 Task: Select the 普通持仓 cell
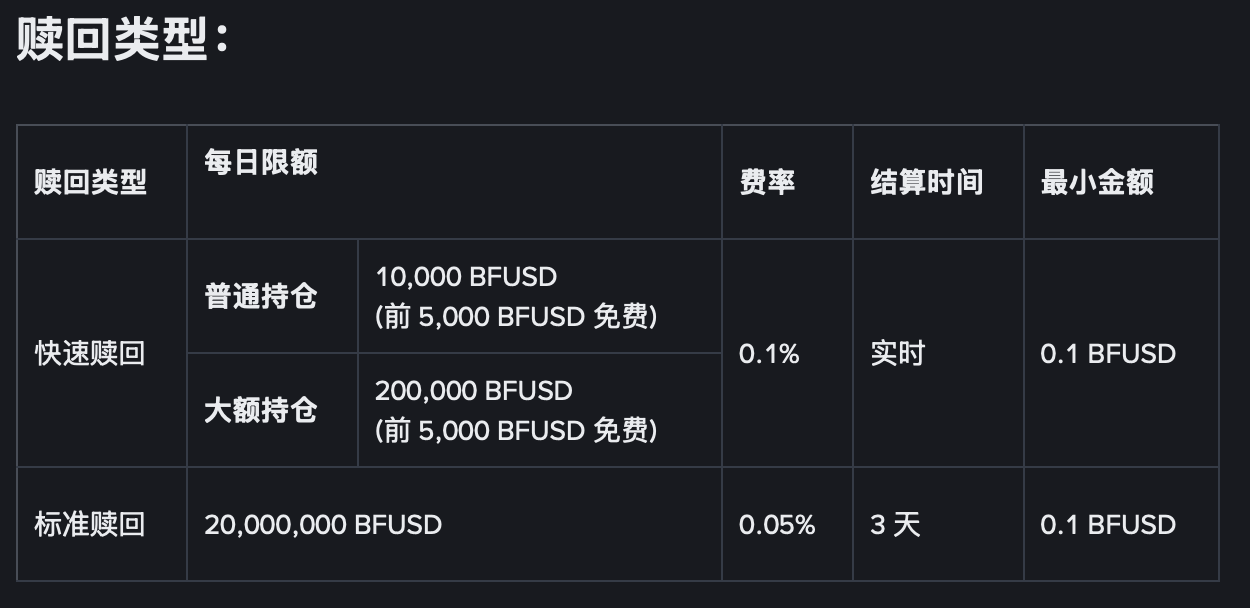[x=261, y=296]
